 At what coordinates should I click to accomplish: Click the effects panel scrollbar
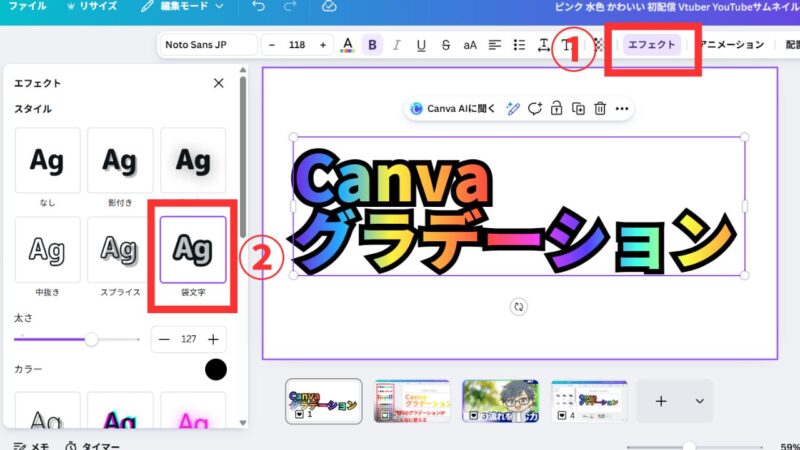coord(243,156)
